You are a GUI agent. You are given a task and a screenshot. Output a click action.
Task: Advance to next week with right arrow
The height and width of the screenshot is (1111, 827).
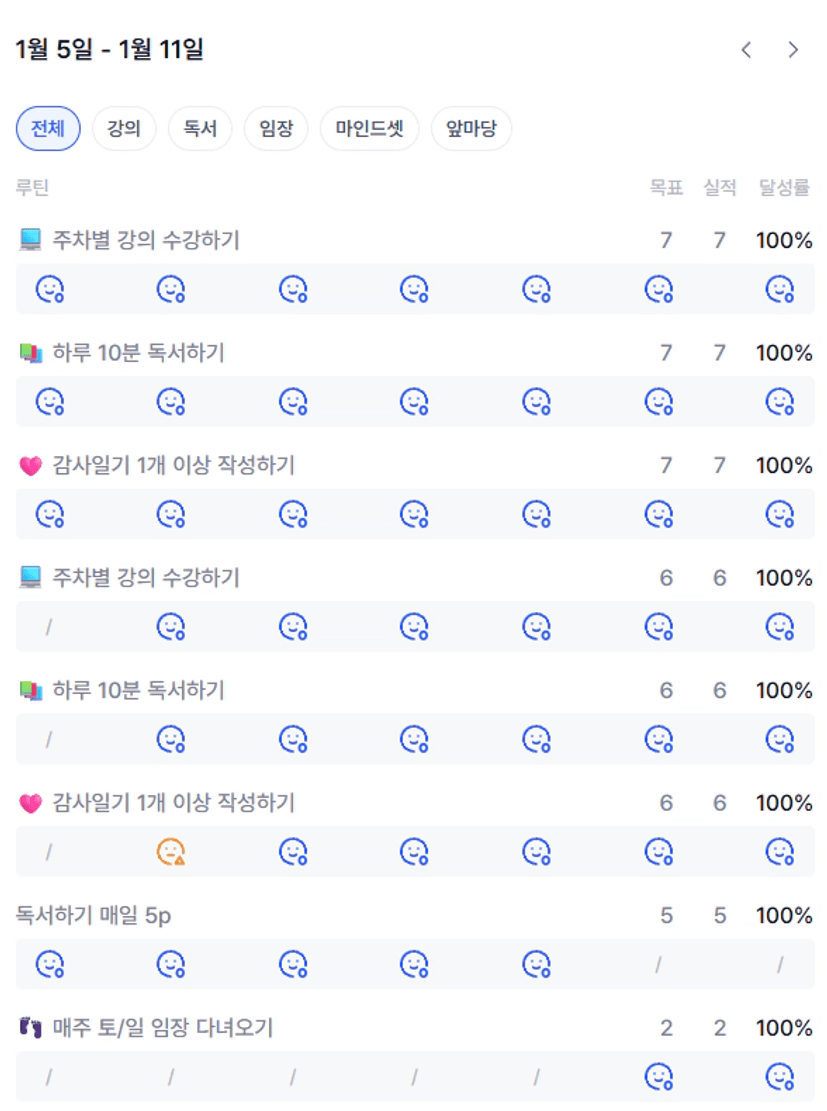pos(793,50)
